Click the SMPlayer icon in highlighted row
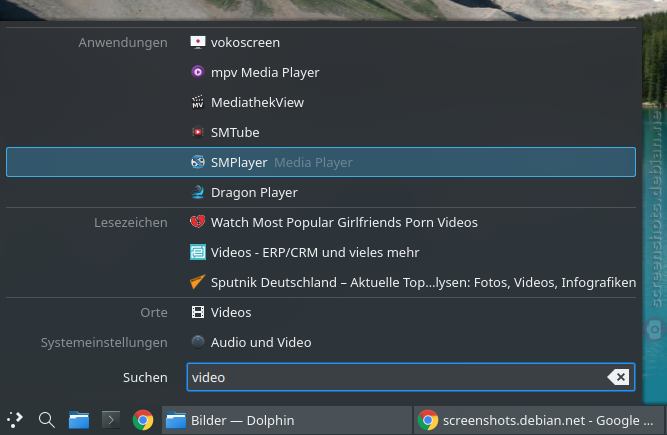Image resolution: width=667 pixels, height=435 pixels. coord(197,162)
